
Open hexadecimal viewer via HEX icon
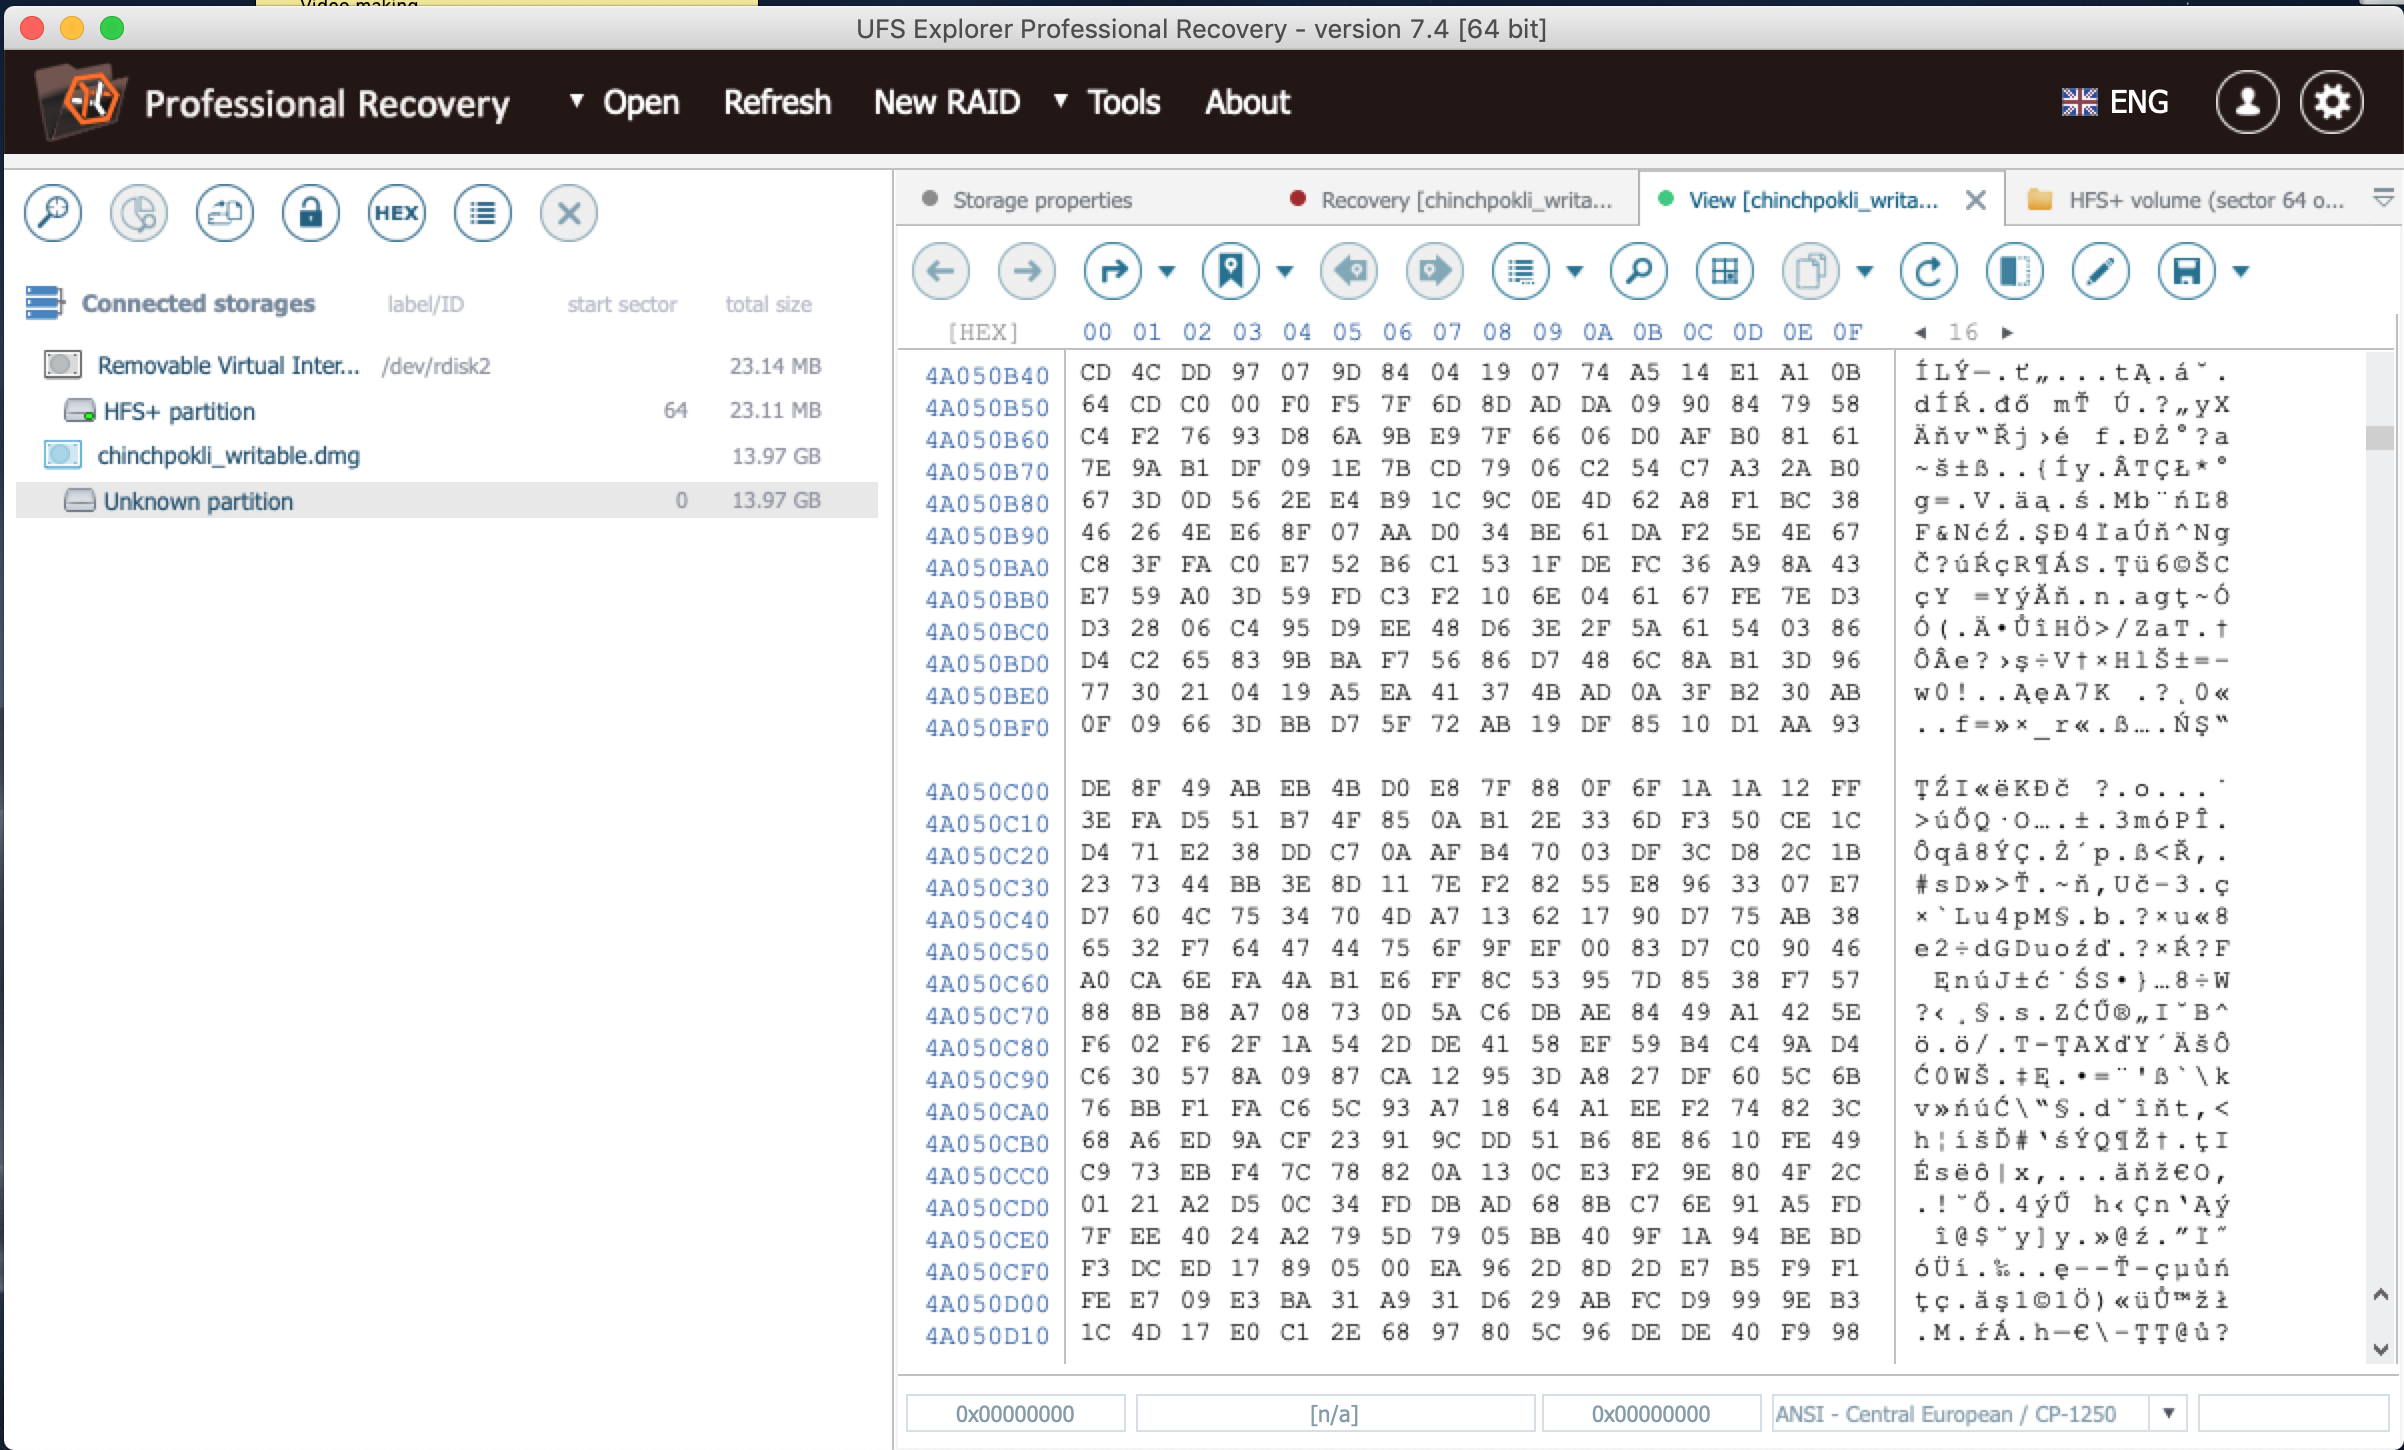pyautogui.click(x=397, y=213)
